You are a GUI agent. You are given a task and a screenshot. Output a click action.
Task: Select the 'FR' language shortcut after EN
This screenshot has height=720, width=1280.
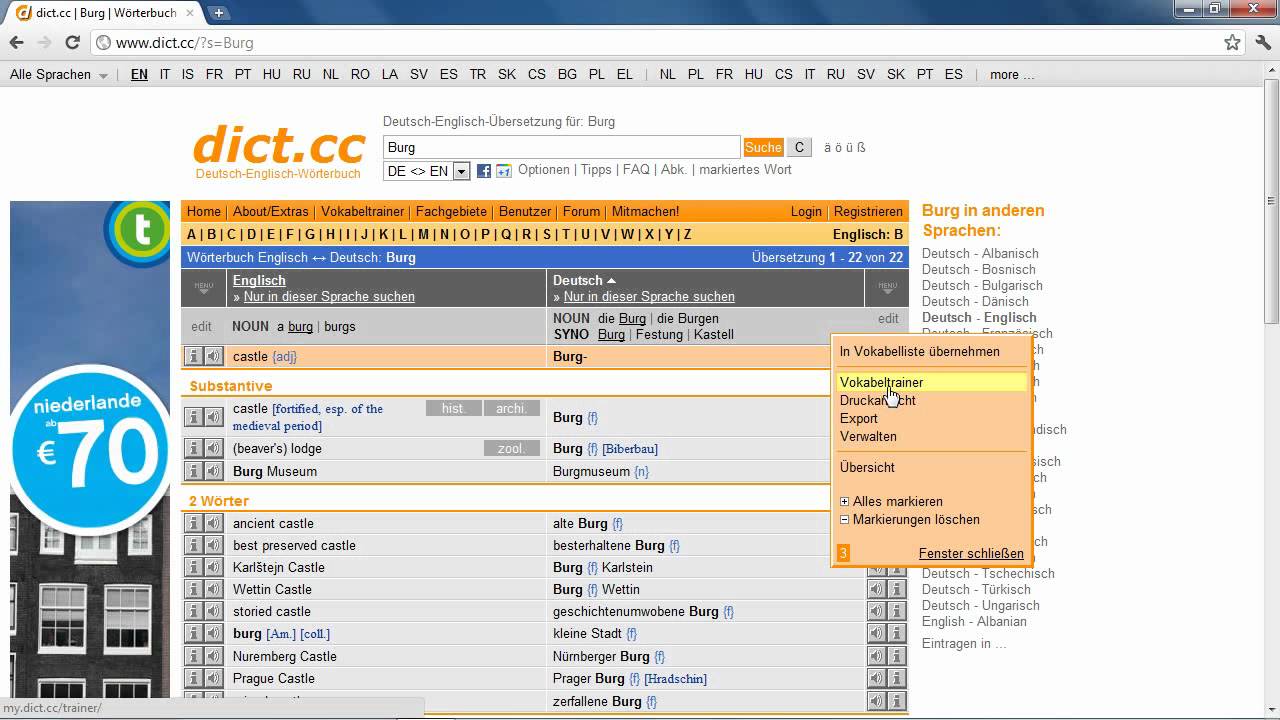click(214, 74)
